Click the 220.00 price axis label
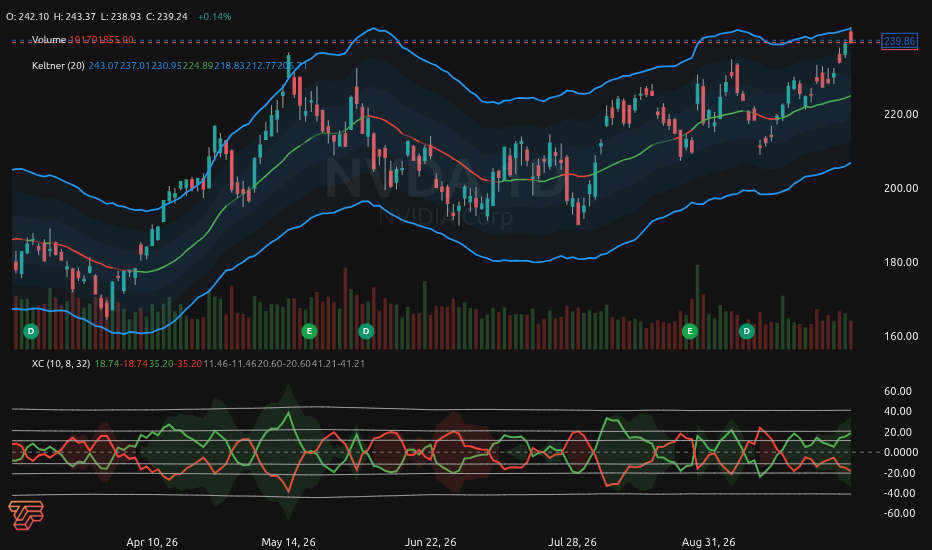 (x=900, y=114)
